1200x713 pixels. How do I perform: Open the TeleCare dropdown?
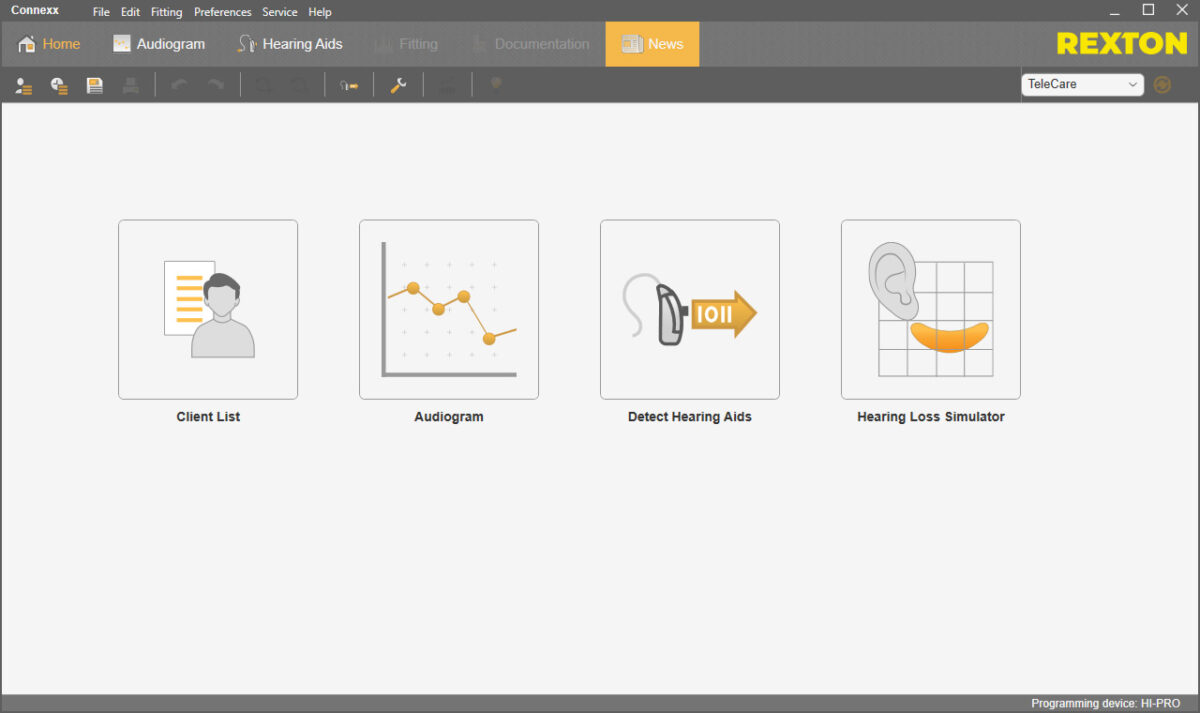point(1082,84)
